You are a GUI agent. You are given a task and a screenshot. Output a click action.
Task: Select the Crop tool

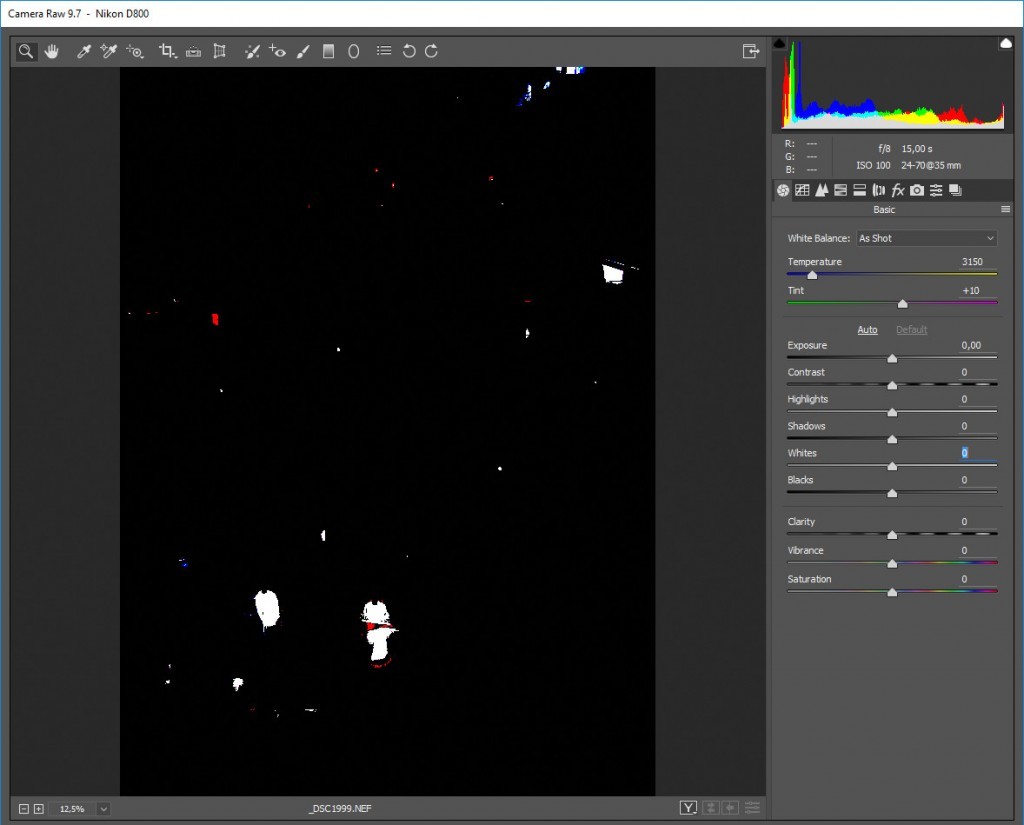pos(168,51)
